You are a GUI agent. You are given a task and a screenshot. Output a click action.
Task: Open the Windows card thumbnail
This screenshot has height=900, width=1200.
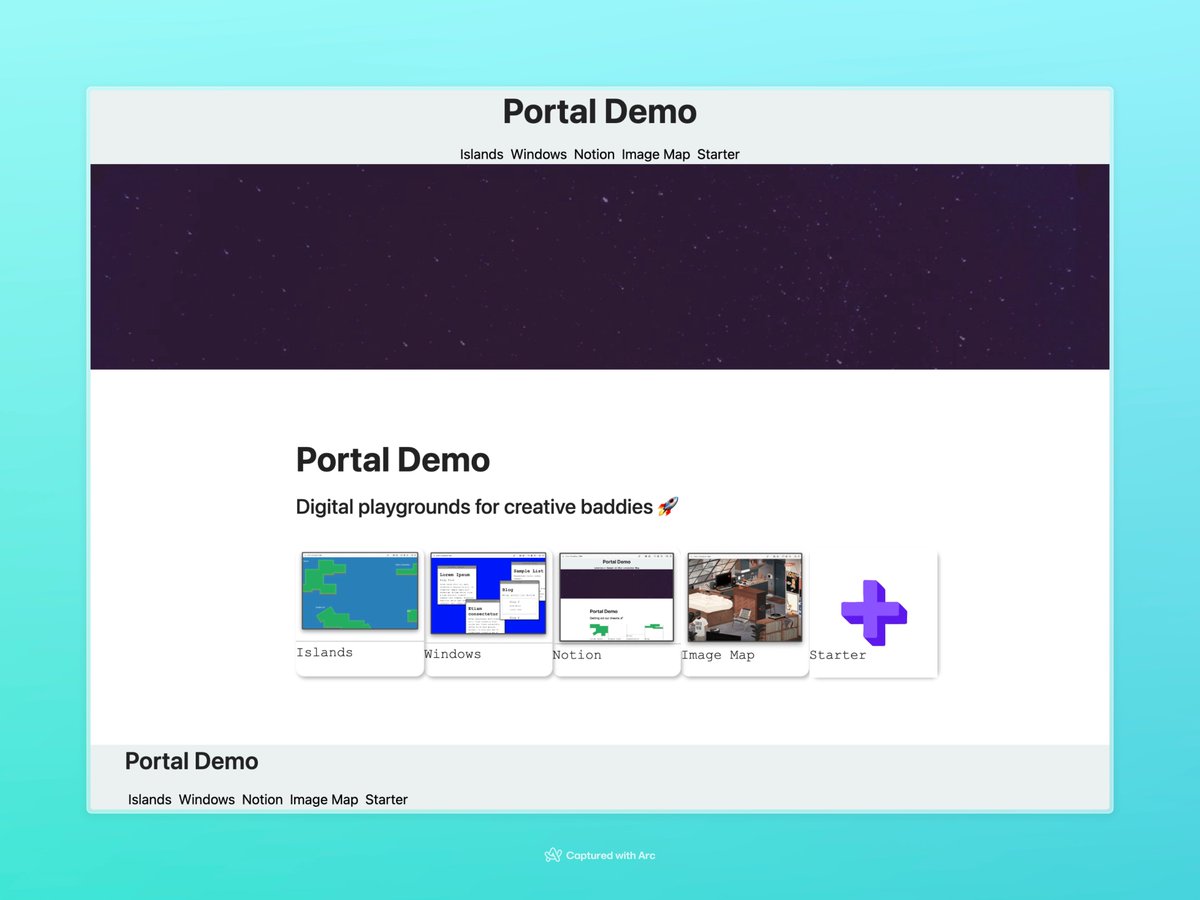click(488, 593)
